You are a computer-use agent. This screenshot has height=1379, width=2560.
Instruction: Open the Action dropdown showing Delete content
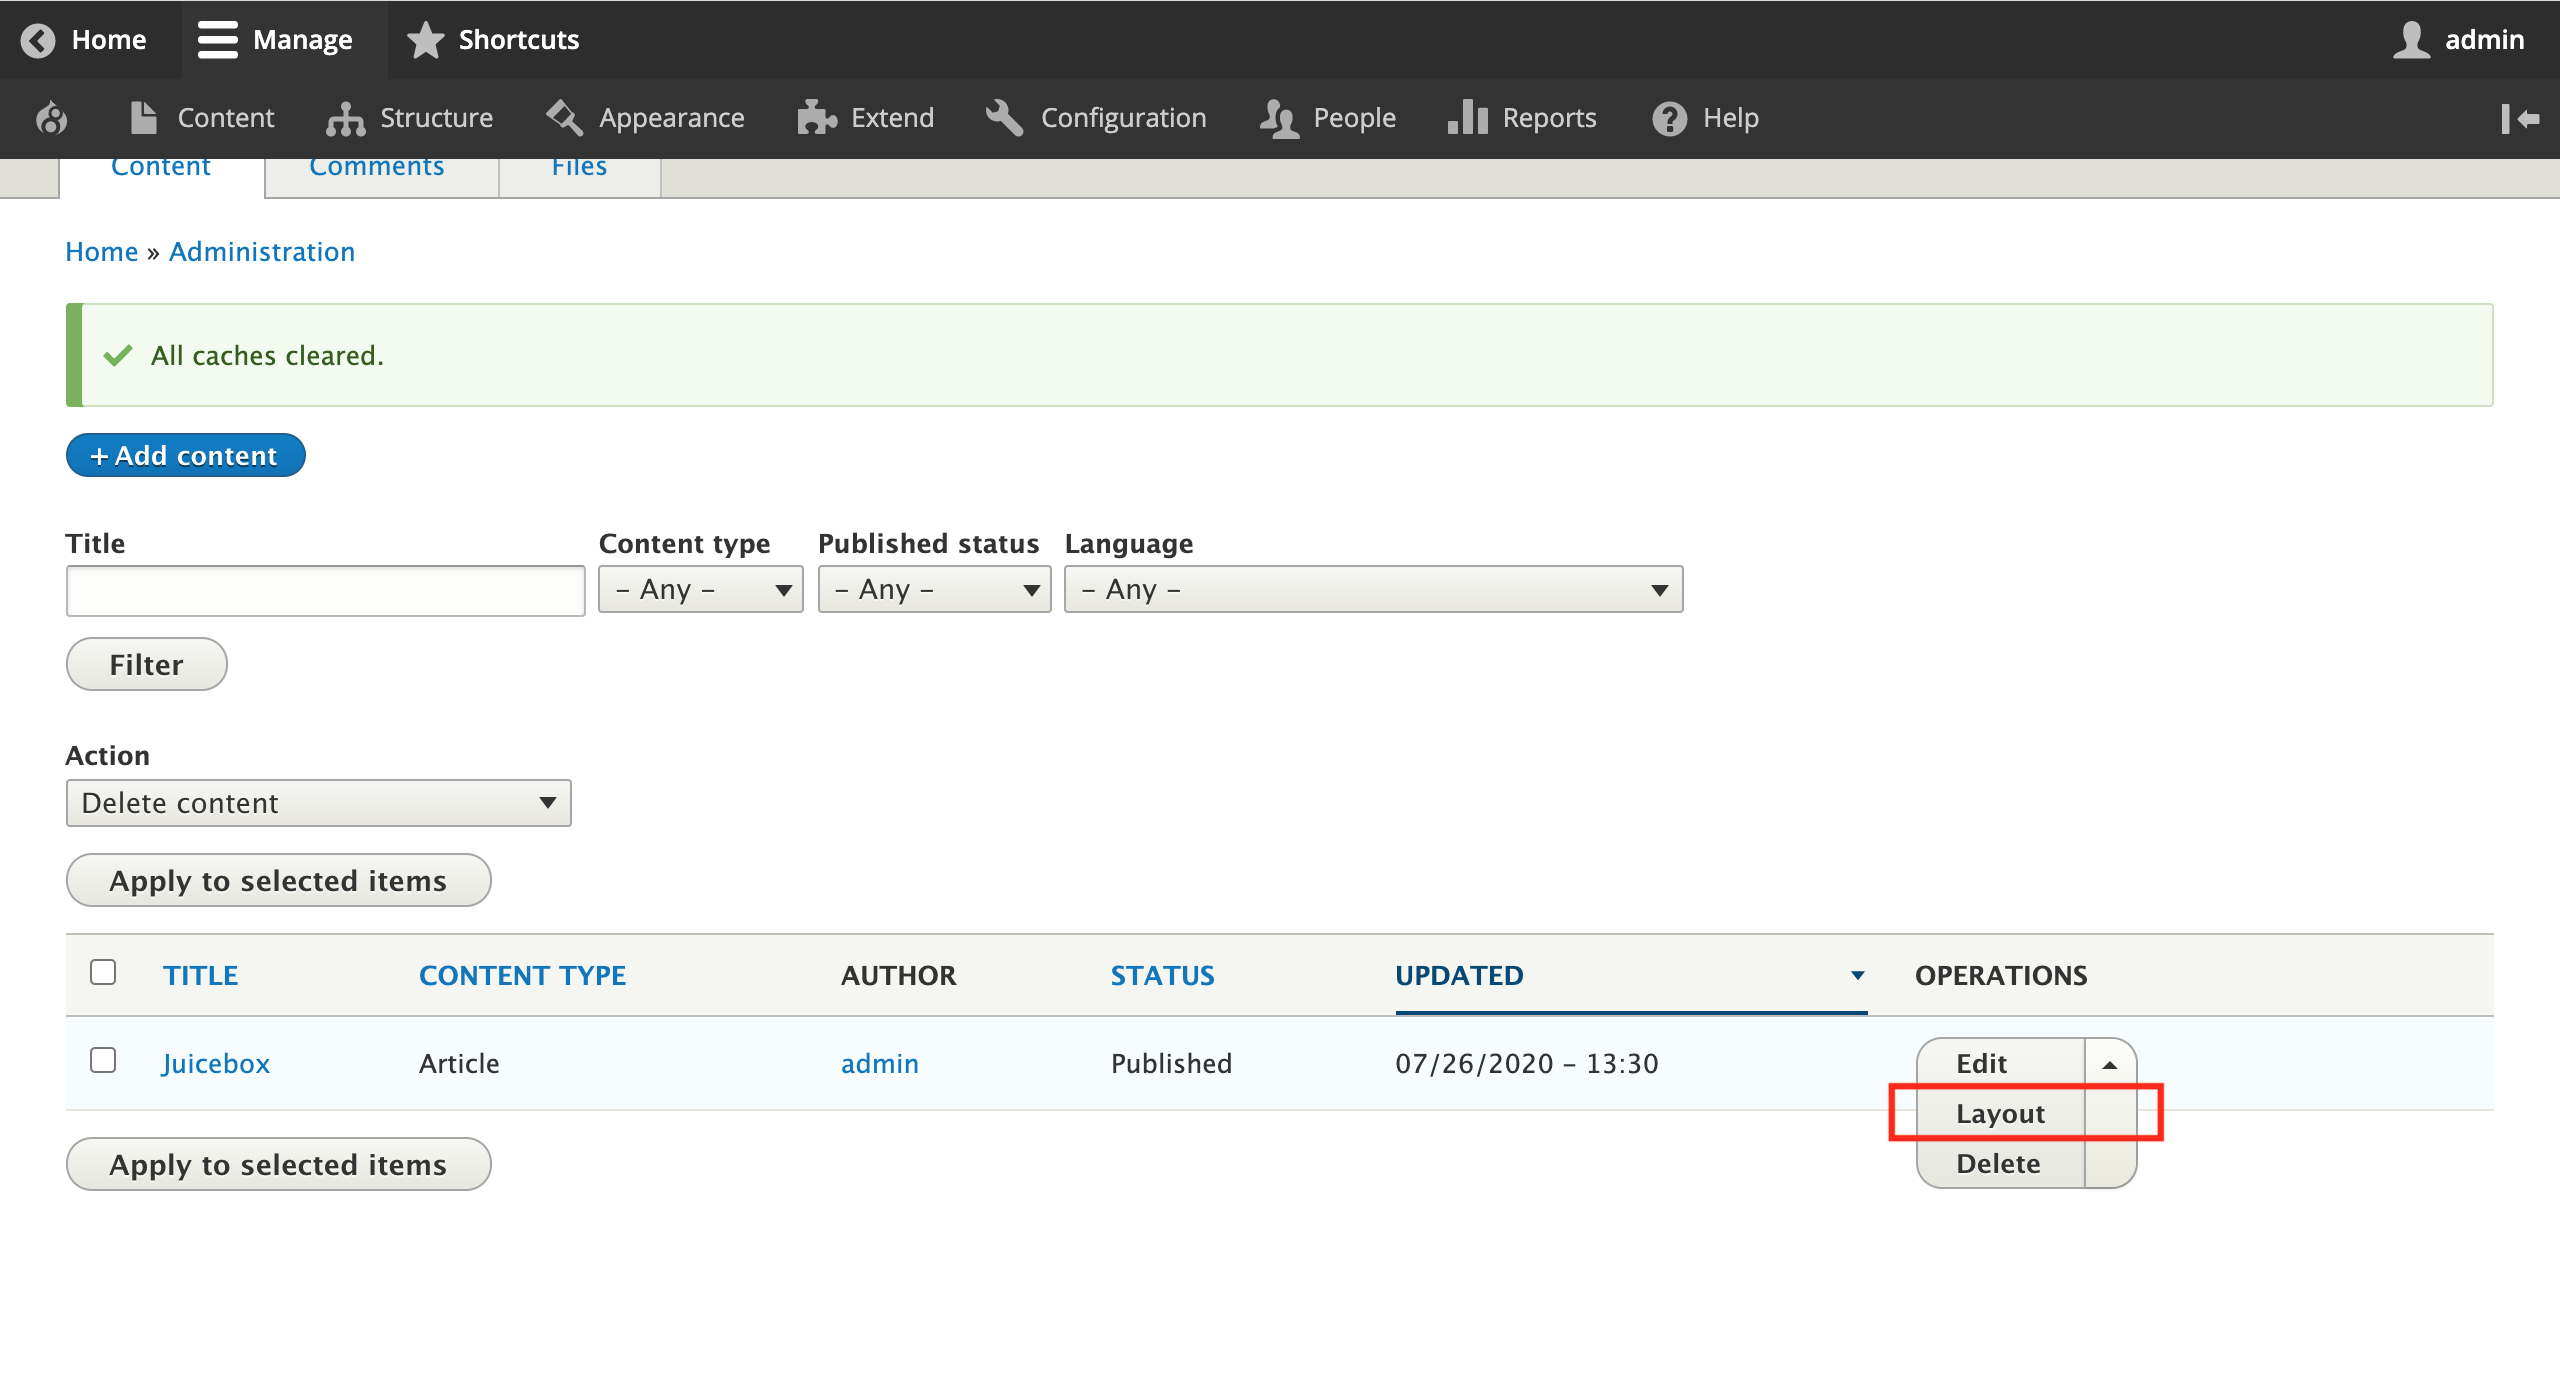tap(318, 802)
